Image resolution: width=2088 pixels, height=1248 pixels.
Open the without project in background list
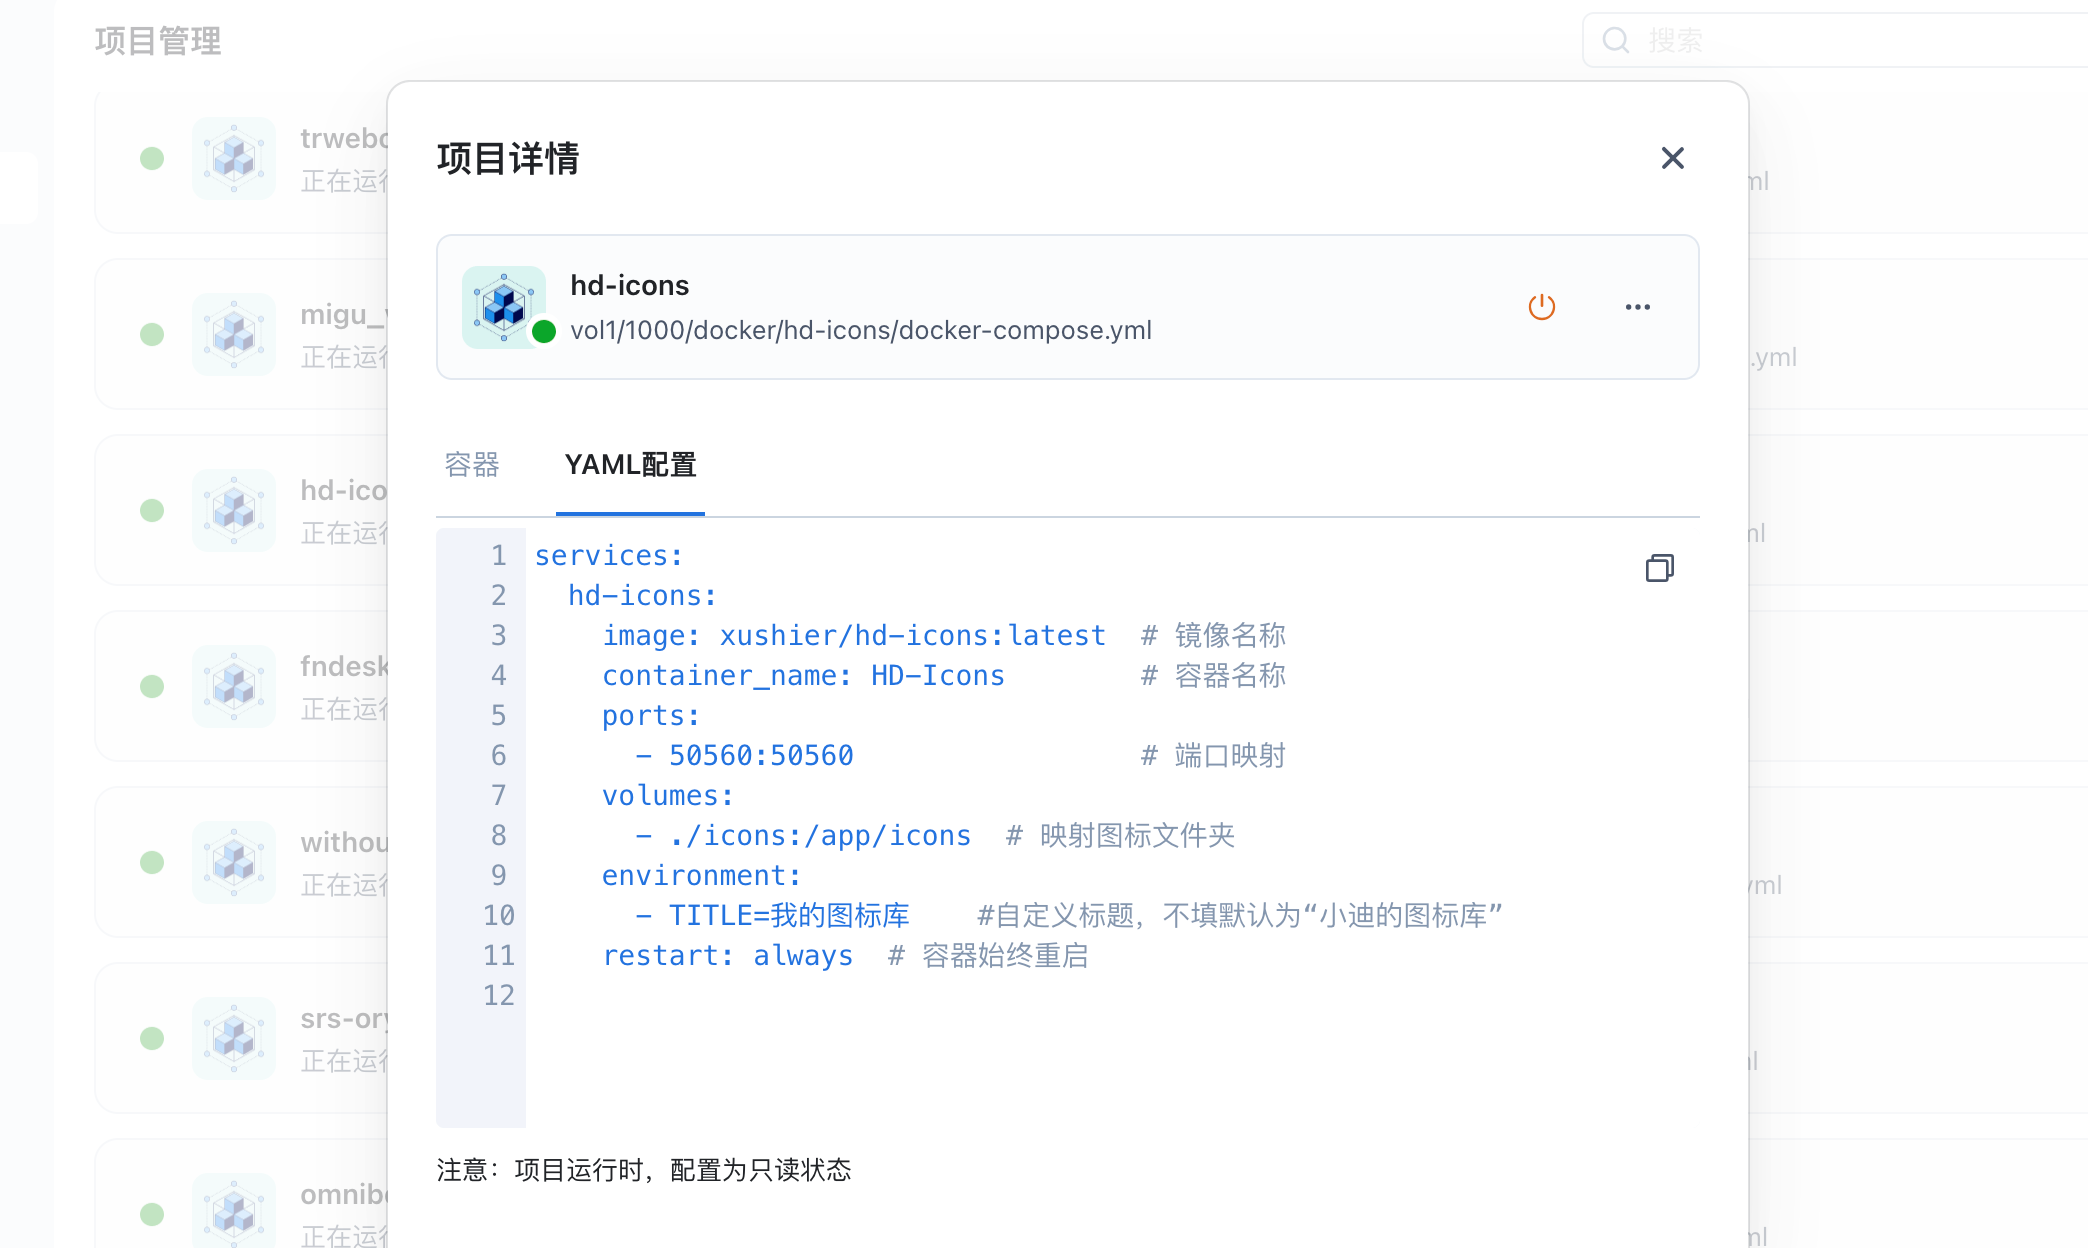click(344, 843)
